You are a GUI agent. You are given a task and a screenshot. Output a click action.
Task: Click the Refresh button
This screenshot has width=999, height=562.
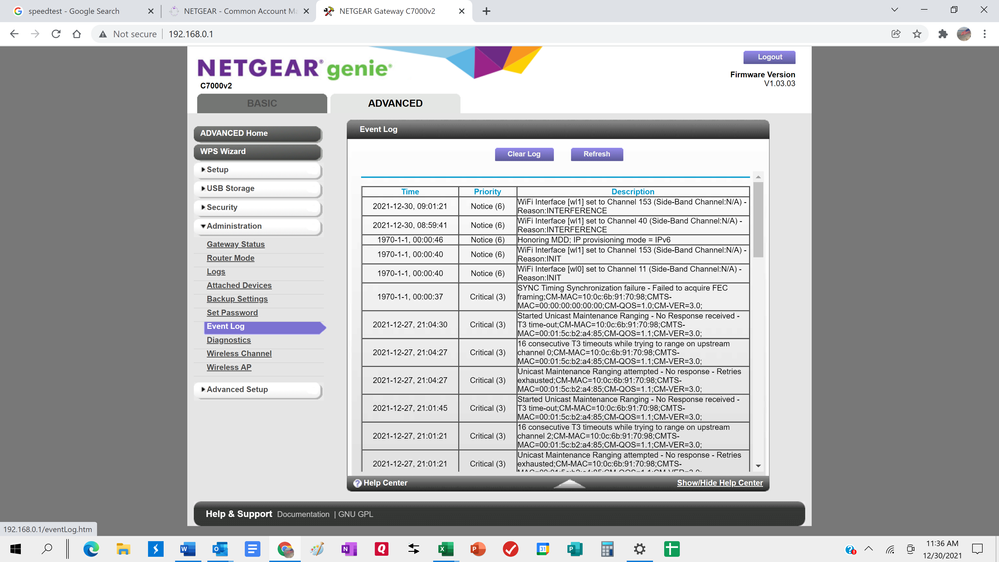[x=596, y=154]
